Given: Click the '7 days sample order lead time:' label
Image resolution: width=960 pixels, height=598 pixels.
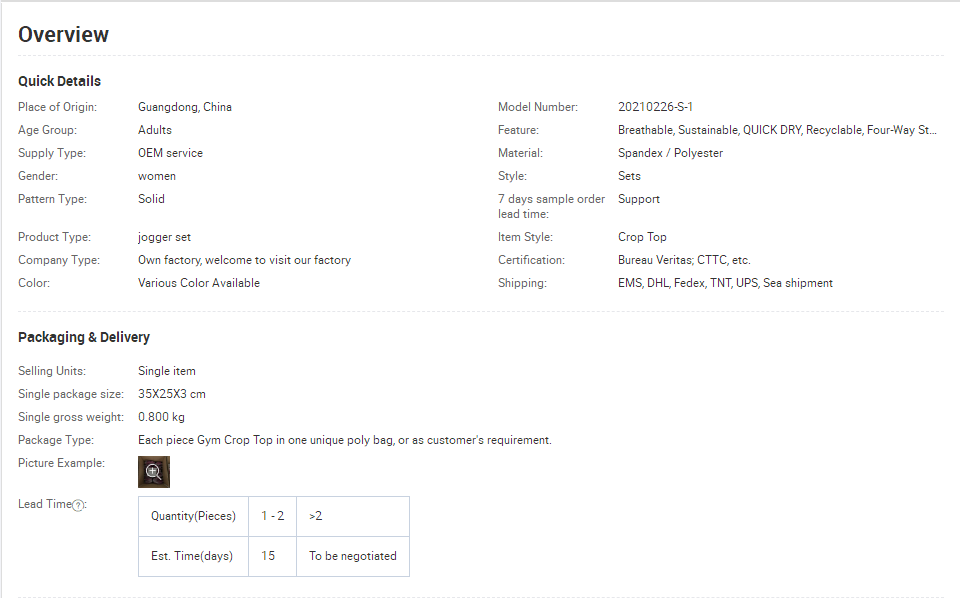Looking at the screenshot, I should pyautogui.click(x=551, y=207).
